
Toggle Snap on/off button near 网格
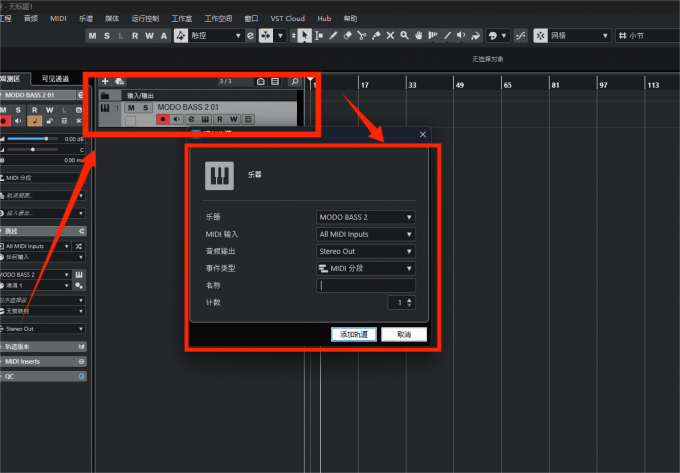(x=540, y=36)
